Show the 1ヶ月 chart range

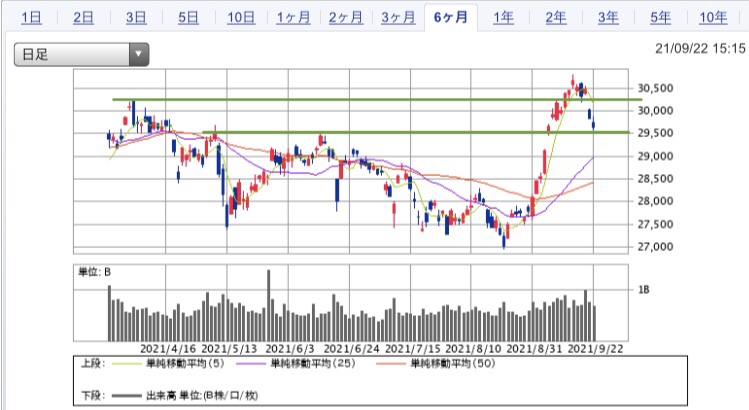point(293,18)
